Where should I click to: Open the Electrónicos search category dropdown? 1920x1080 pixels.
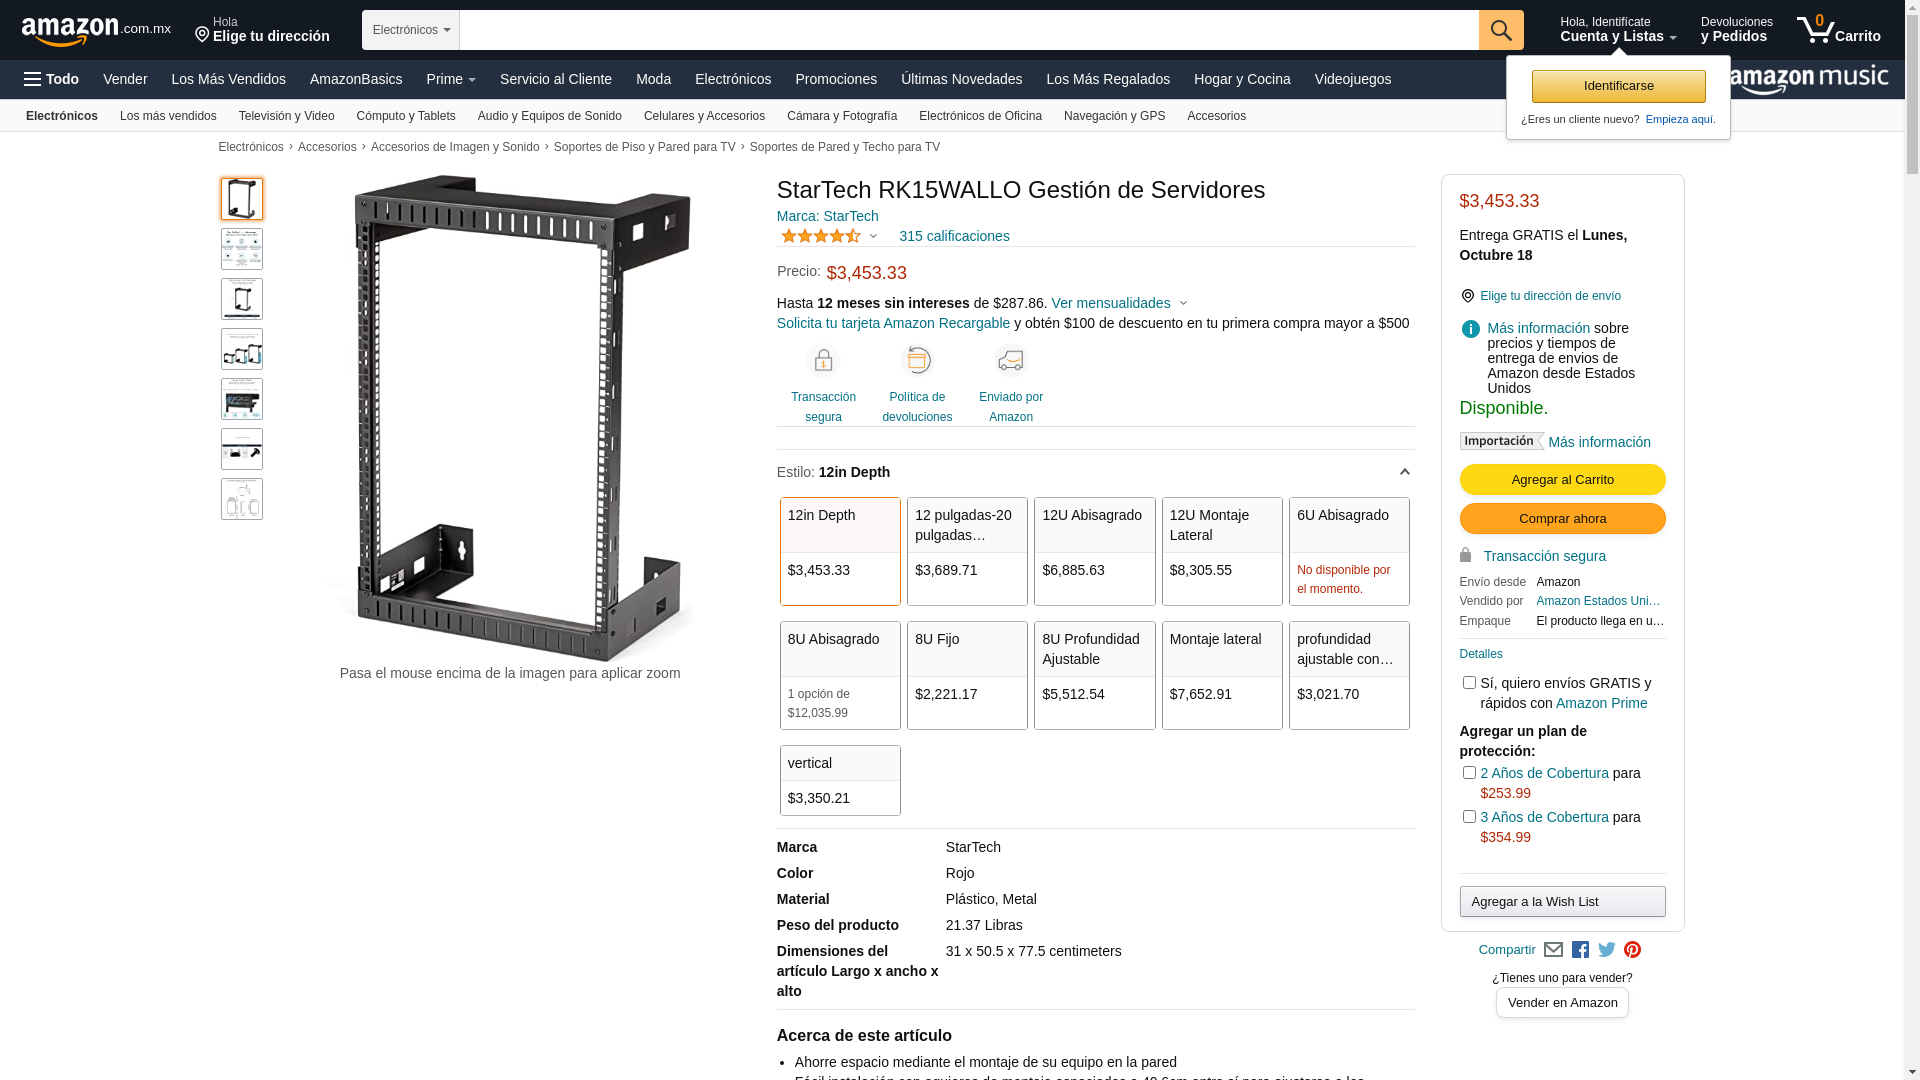(x=411, y=30)
